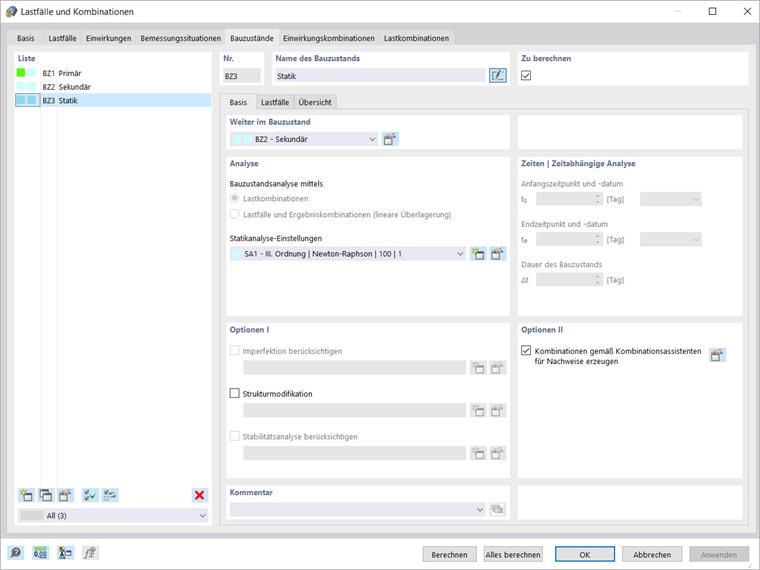The image size is (760, 570).
Task: Open the Einwirkungskombinationen tab
Action: point(329,38)
